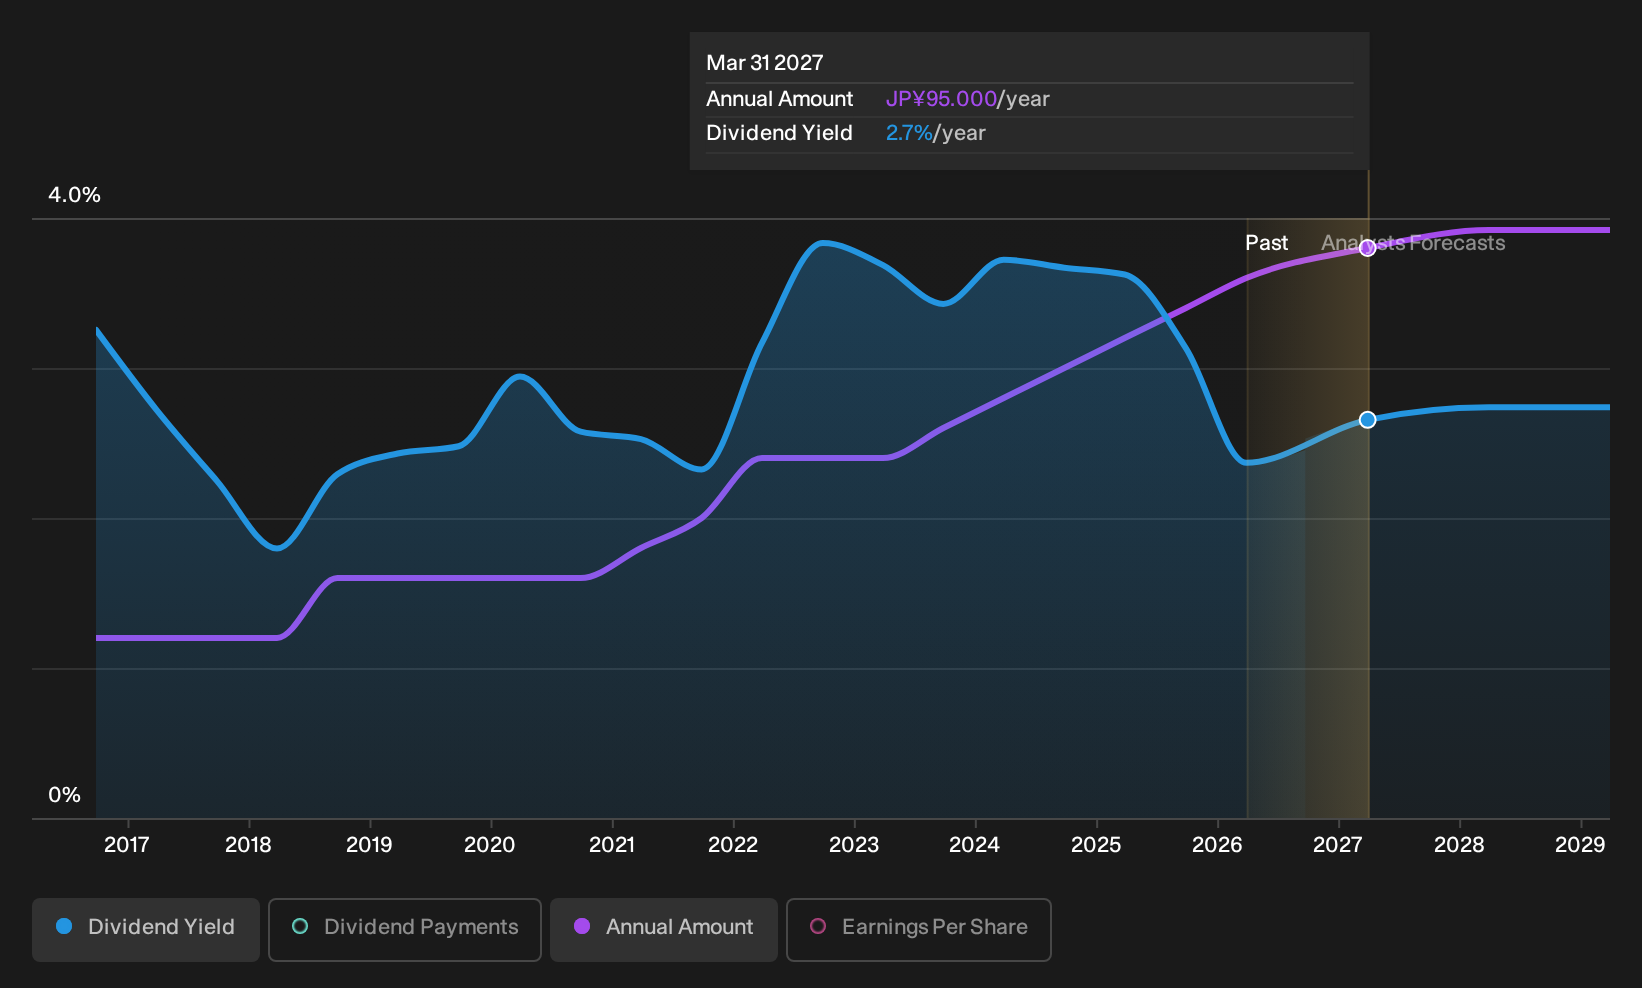Click the Mar 31 2027 tooltip date
The image size is (1642, 988).
765,63
